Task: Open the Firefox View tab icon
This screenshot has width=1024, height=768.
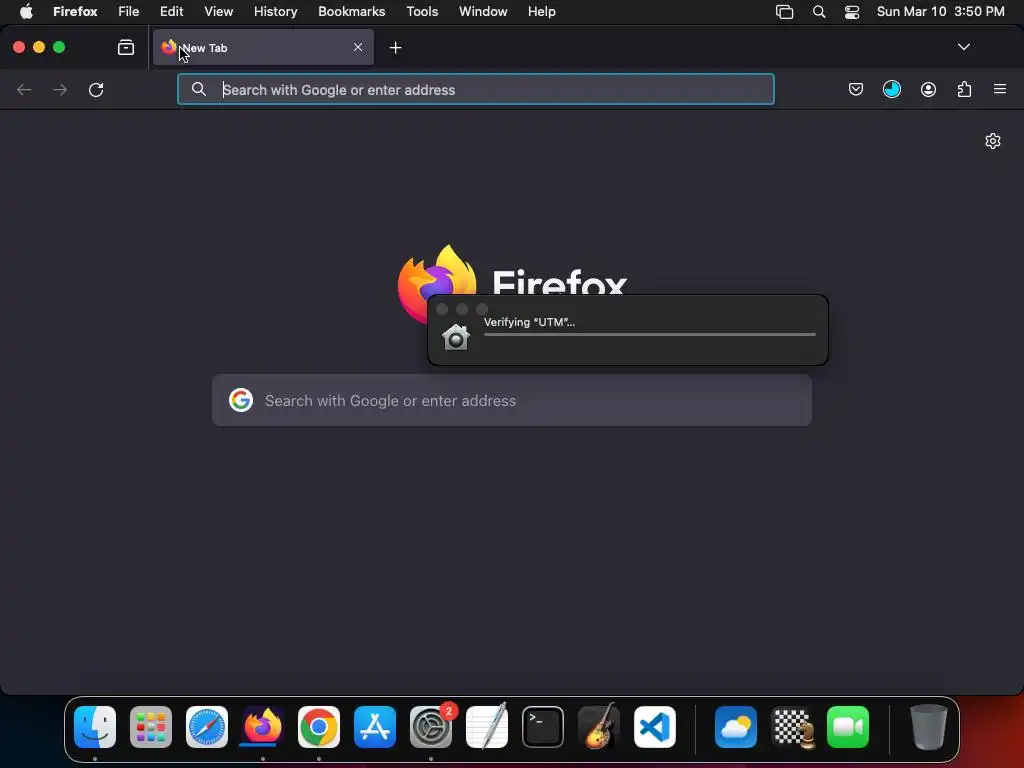Action: 126,47
